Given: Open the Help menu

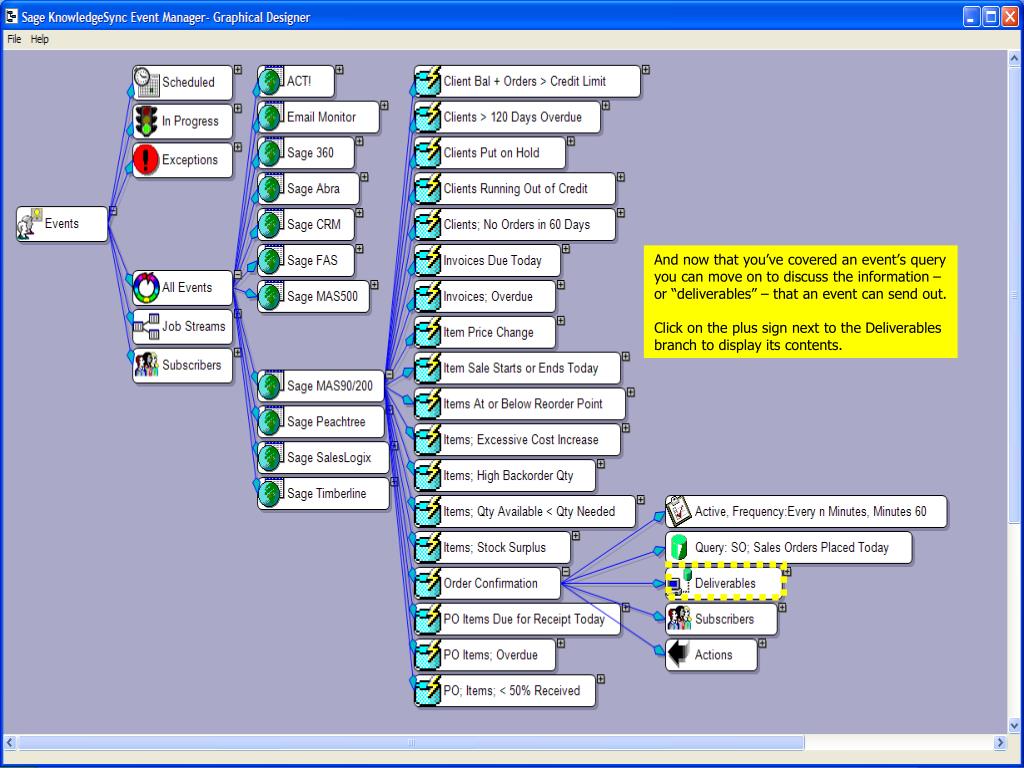Looking at the screenshot, I should [39, 39].
